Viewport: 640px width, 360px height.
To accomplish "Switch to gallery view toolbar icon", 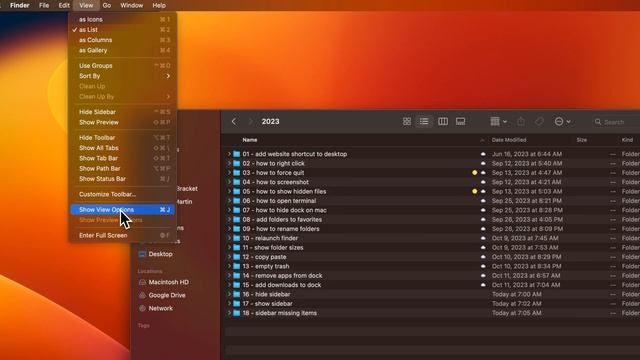I will 460,122.
